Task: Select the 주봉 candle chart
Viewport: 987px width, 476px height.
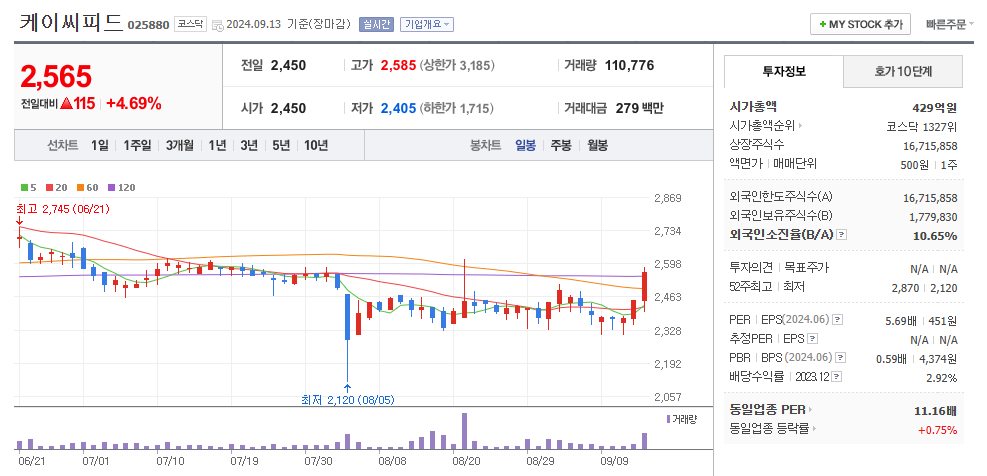Action: point(561,145)
